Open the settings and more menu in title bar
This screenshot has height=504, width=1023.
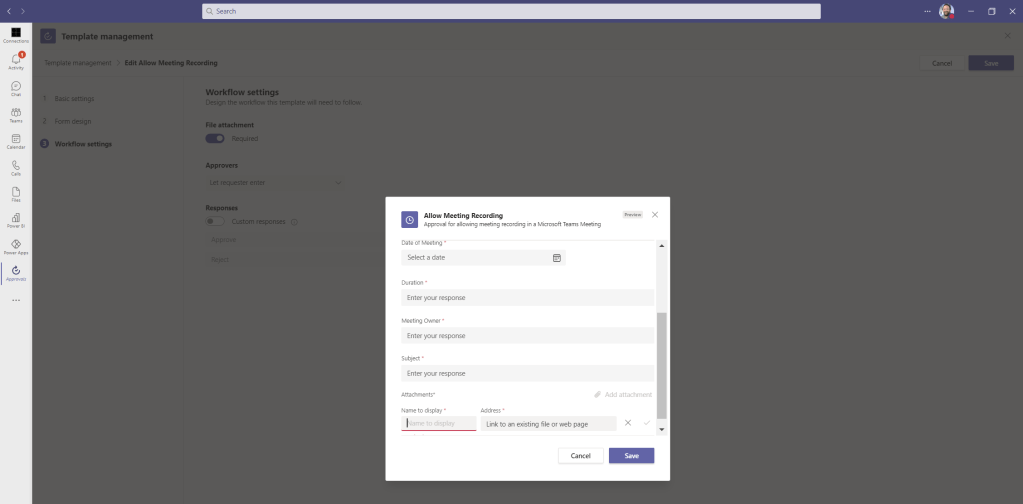pos(926,11)
